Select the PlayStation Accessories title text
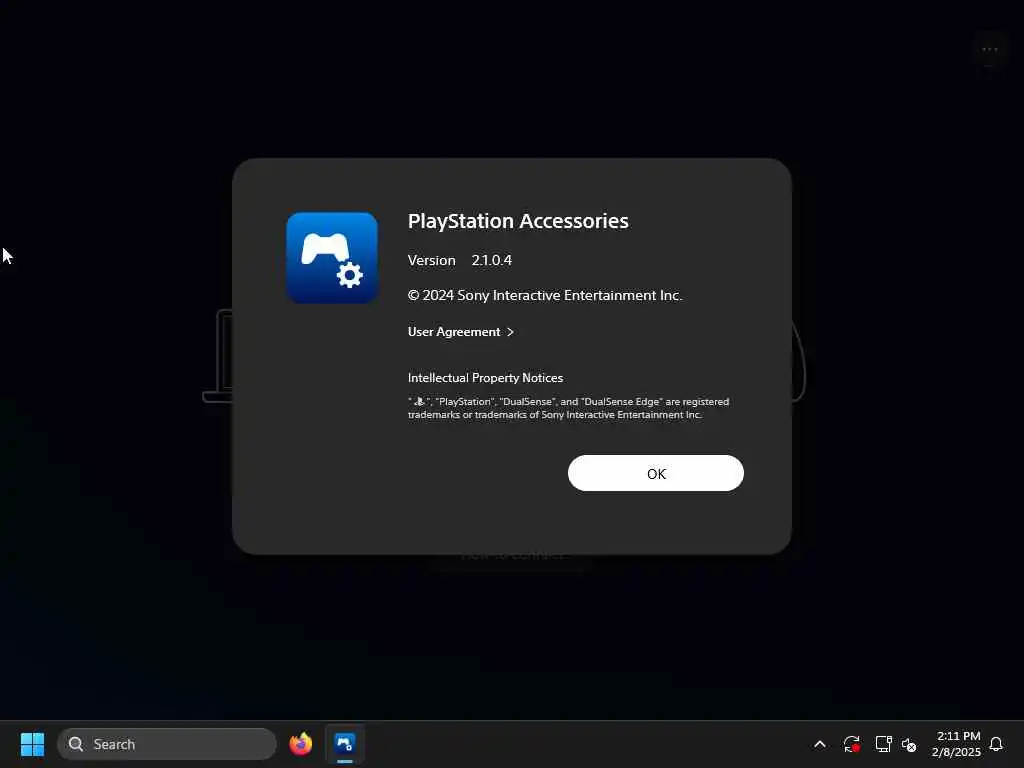The image size is (1024, 768). coord(518,221)
